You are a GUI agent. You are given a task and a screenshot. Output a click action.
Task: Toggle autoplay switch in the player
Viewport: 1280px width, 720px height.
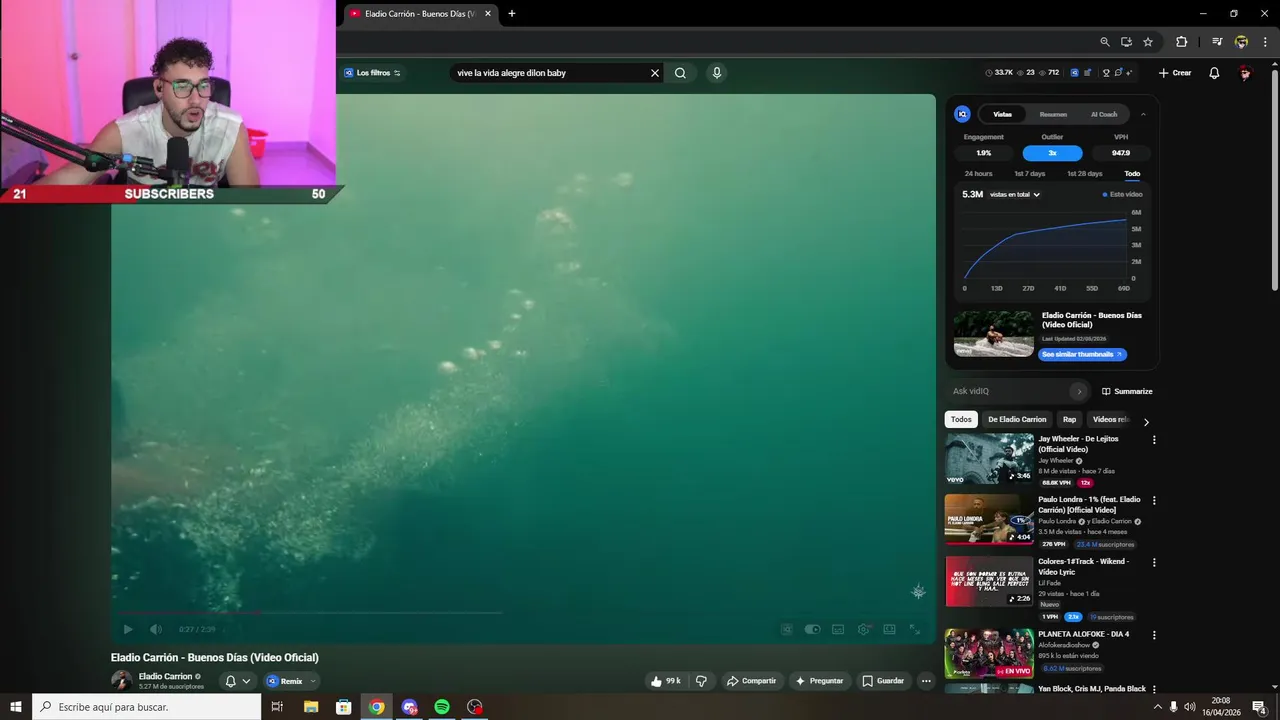(812, 629)
